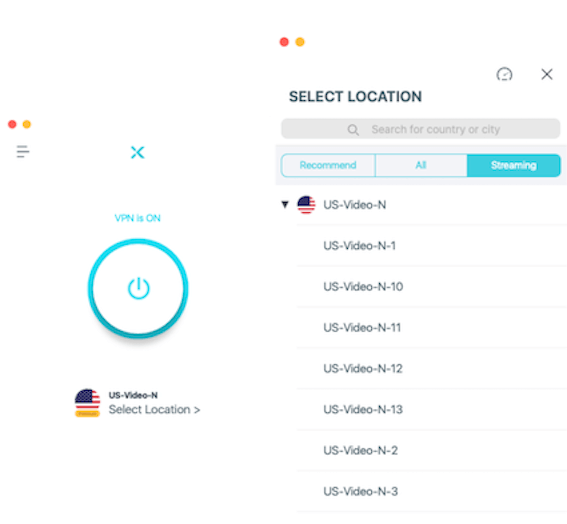Select the US-Video-N group row
Viewport: 567px width, 524px height.
[421, 205]
